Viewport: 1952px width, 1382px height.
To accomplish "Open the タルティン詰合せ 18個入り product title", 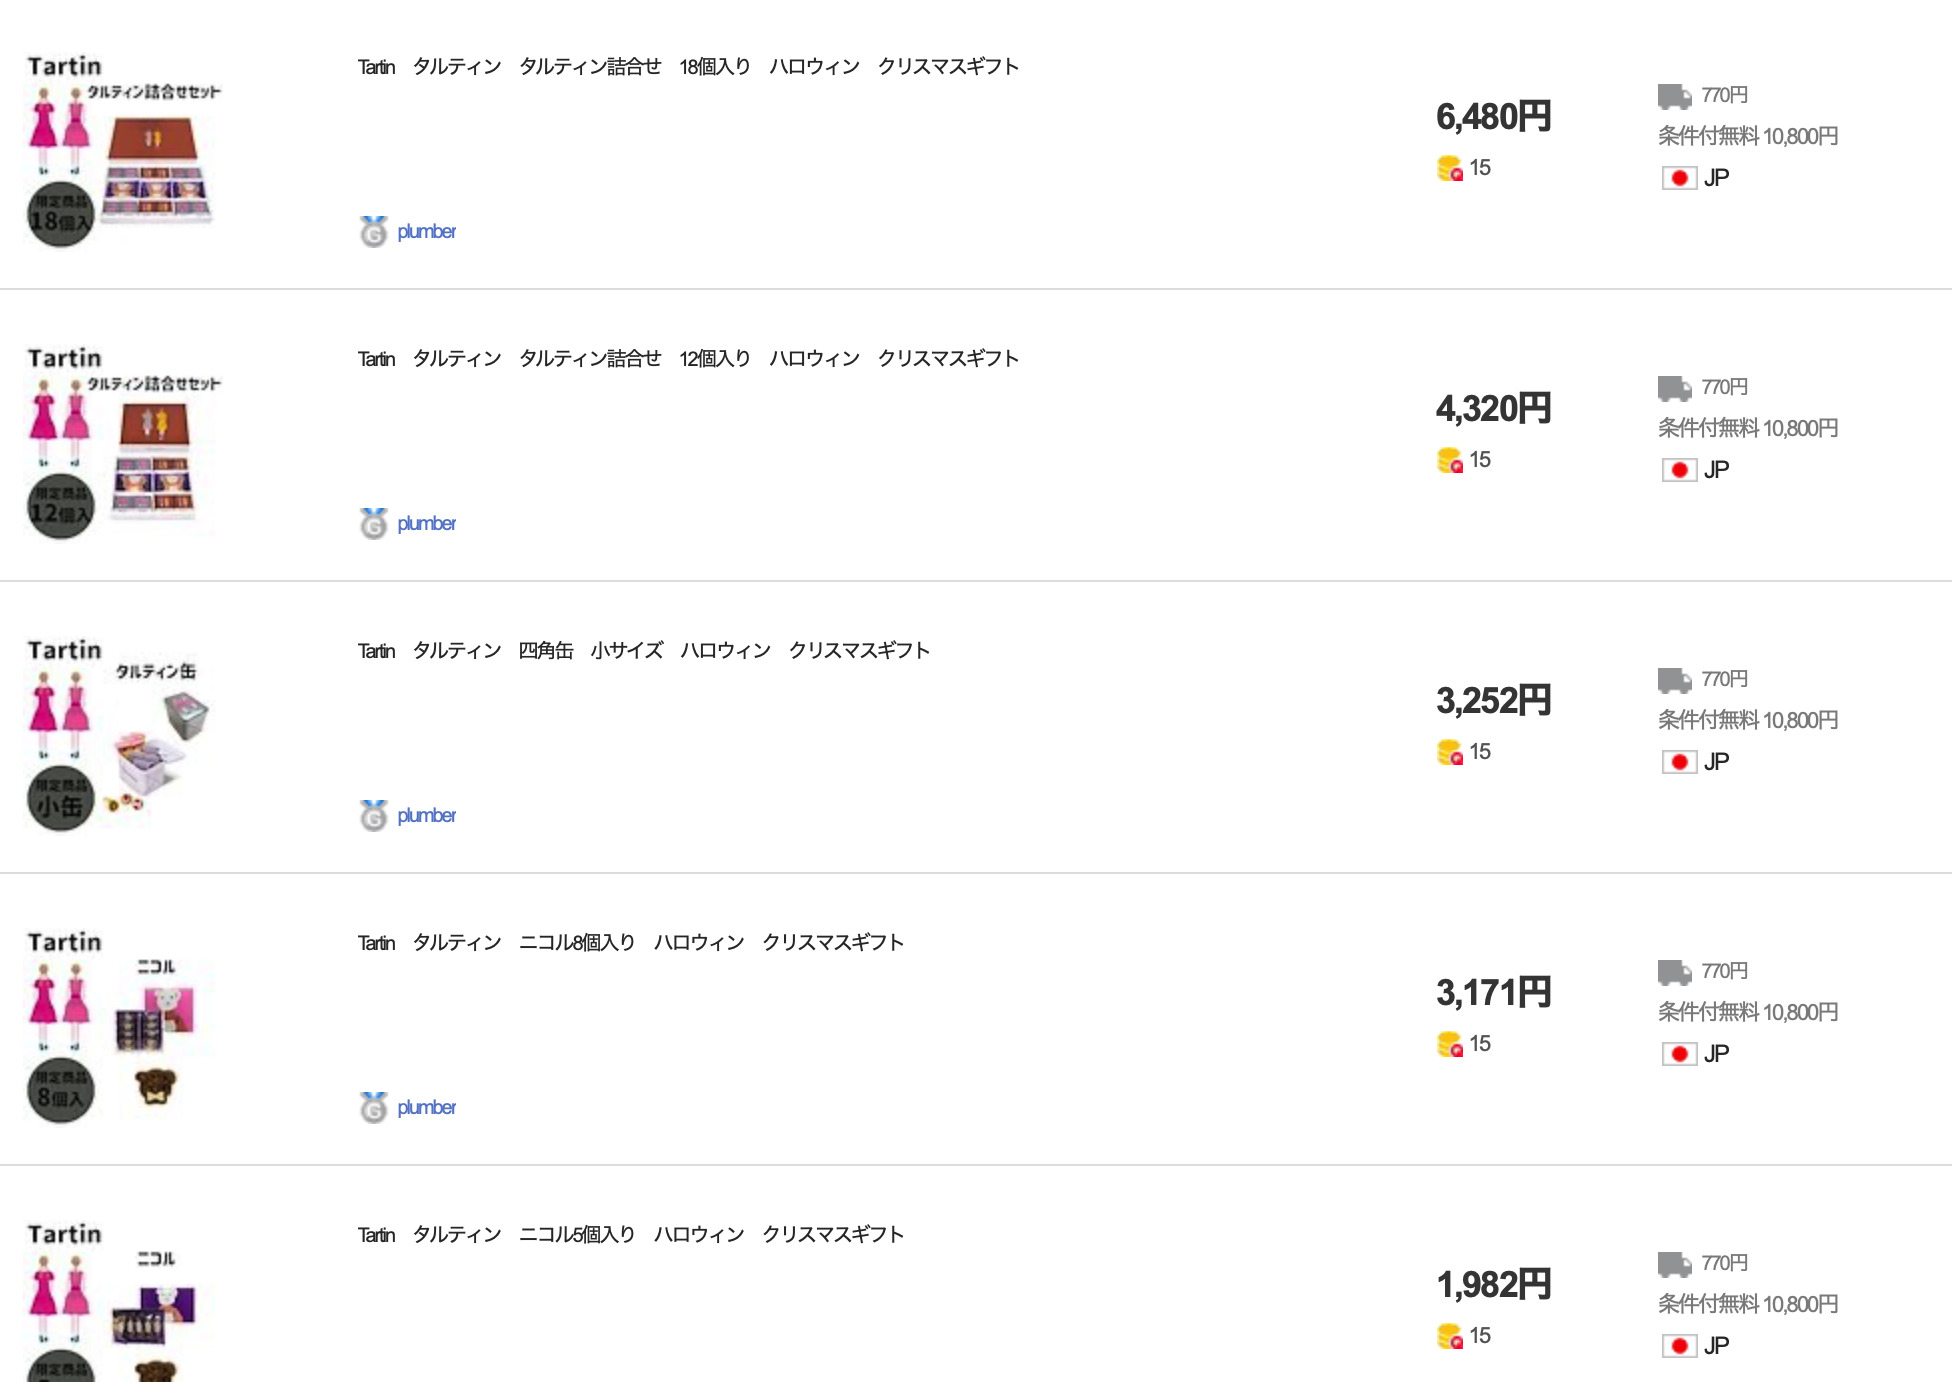I will tap(688, 67).
